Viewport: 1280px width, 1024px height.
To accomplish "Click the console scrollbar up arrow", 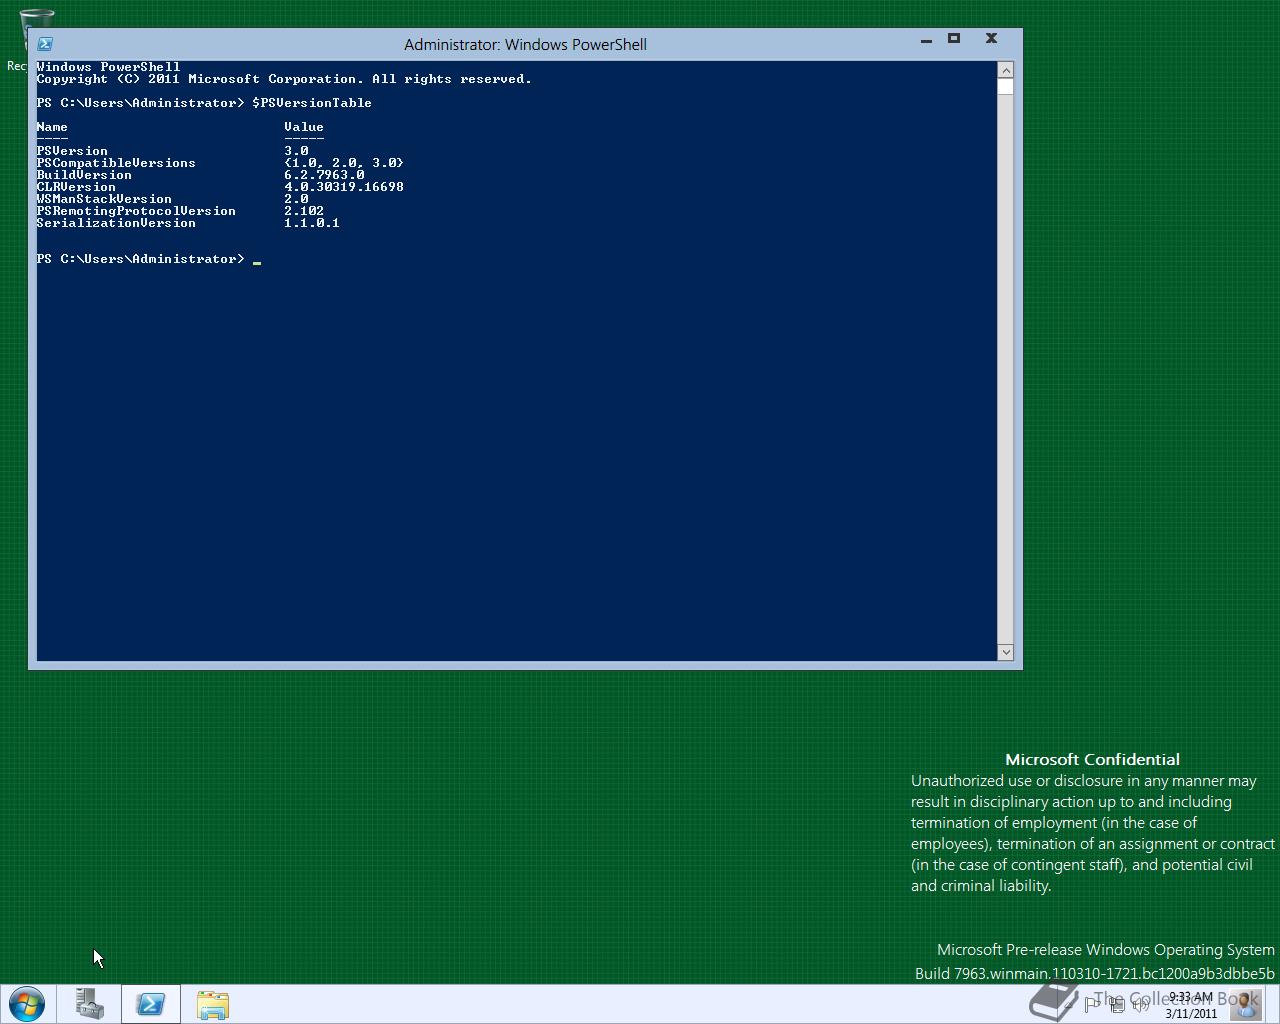I will coord(1006,70).
